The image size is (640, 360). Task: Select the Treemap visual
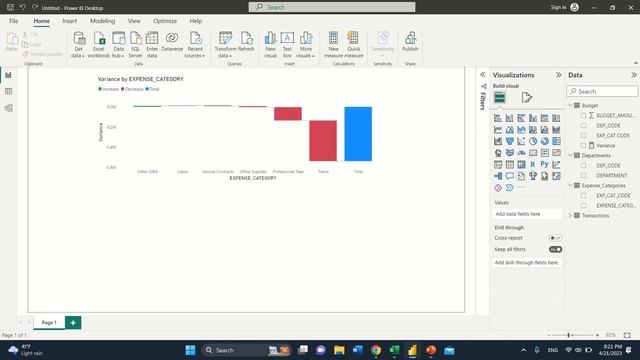coord(556,141)
